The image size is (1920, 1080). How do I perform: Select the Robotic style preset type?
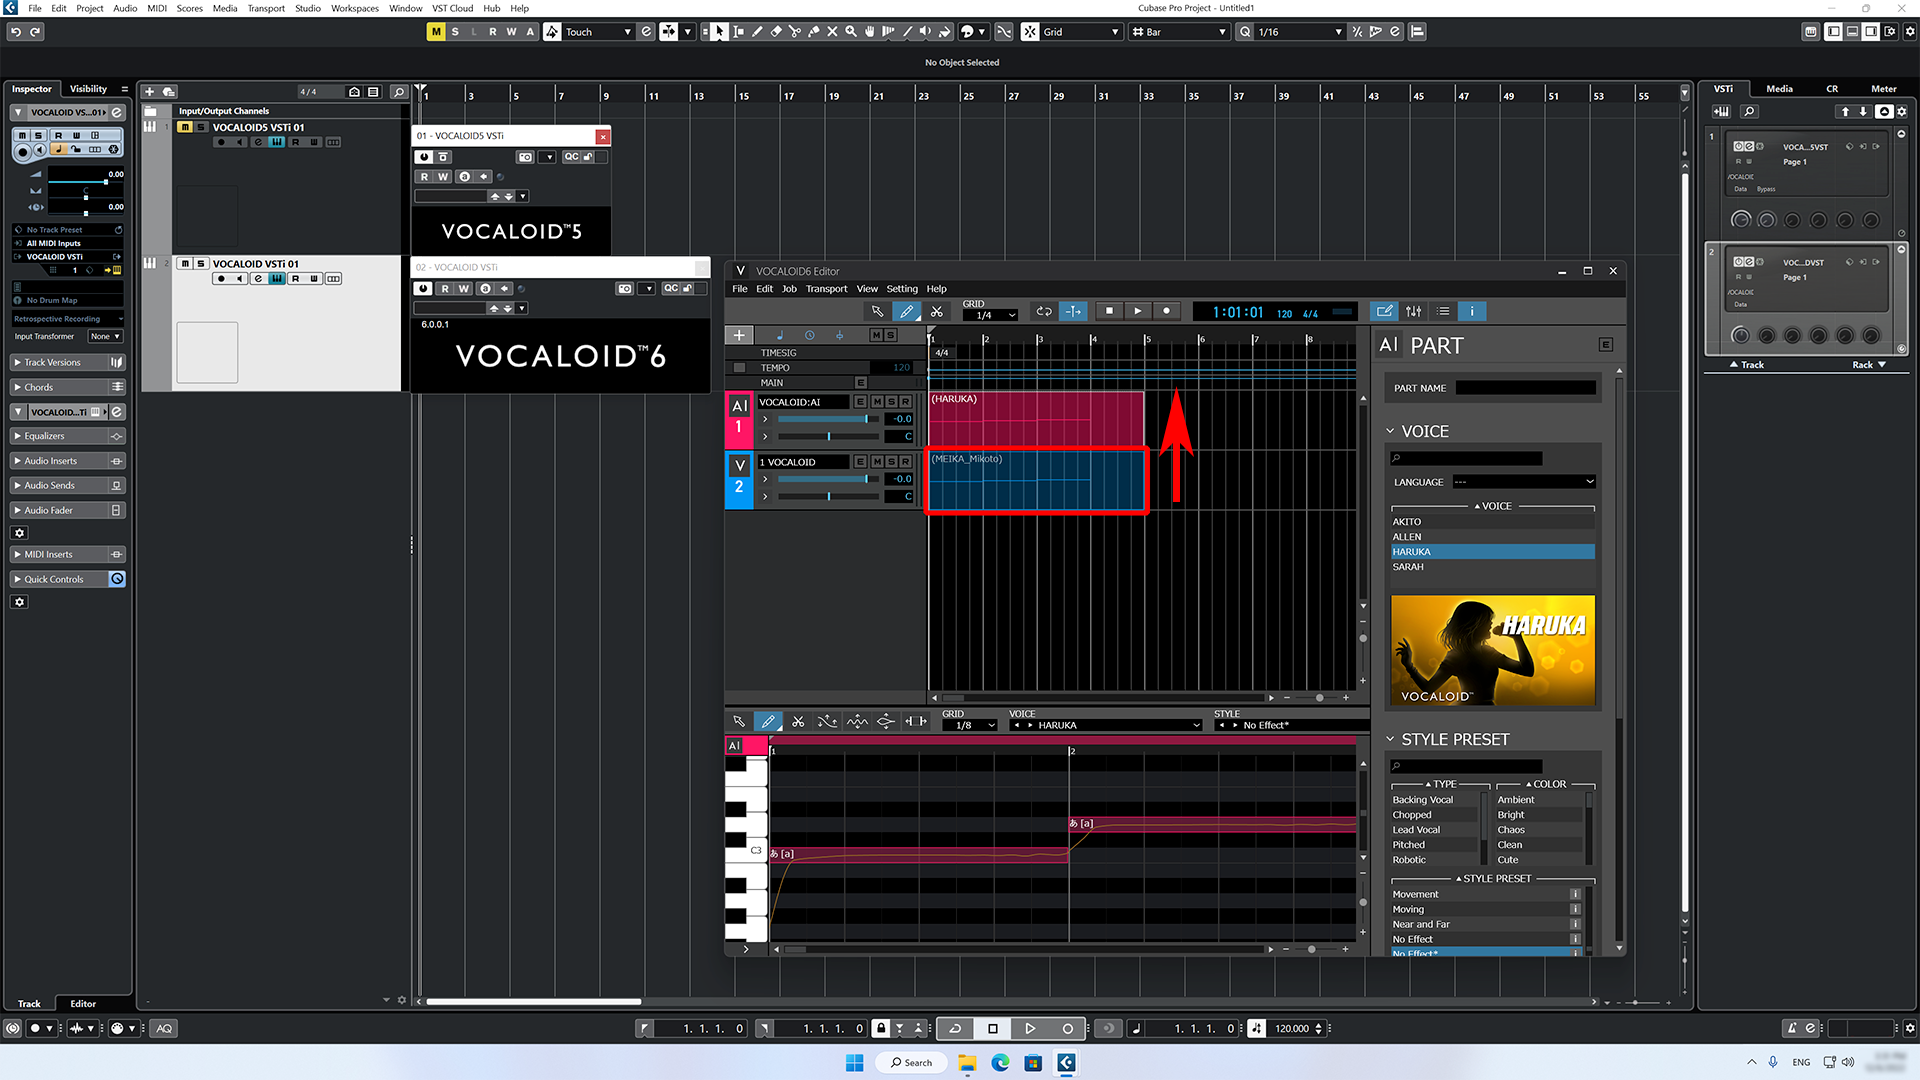(x=1409, y=859)
